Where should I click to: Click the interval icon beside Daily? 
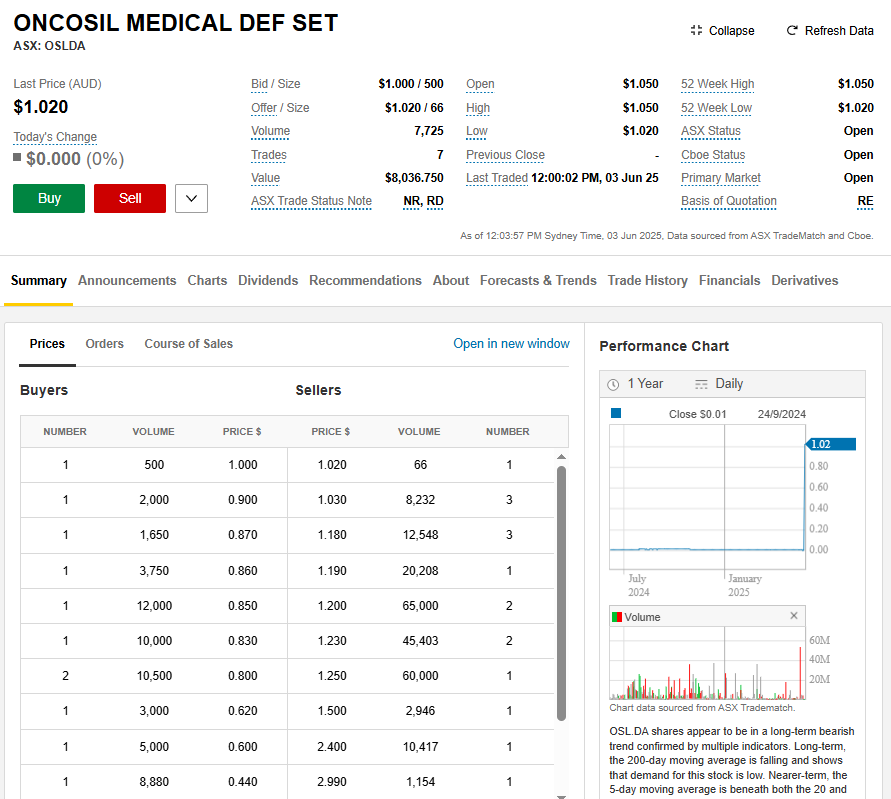[701, 385]
